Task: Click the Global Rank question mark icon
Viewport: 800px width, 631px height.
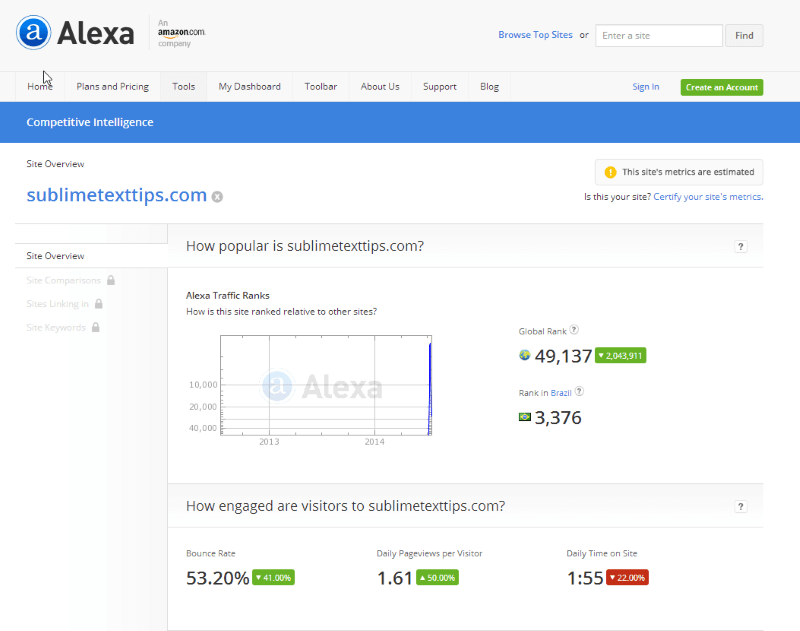Action: (x=574, y=330)
